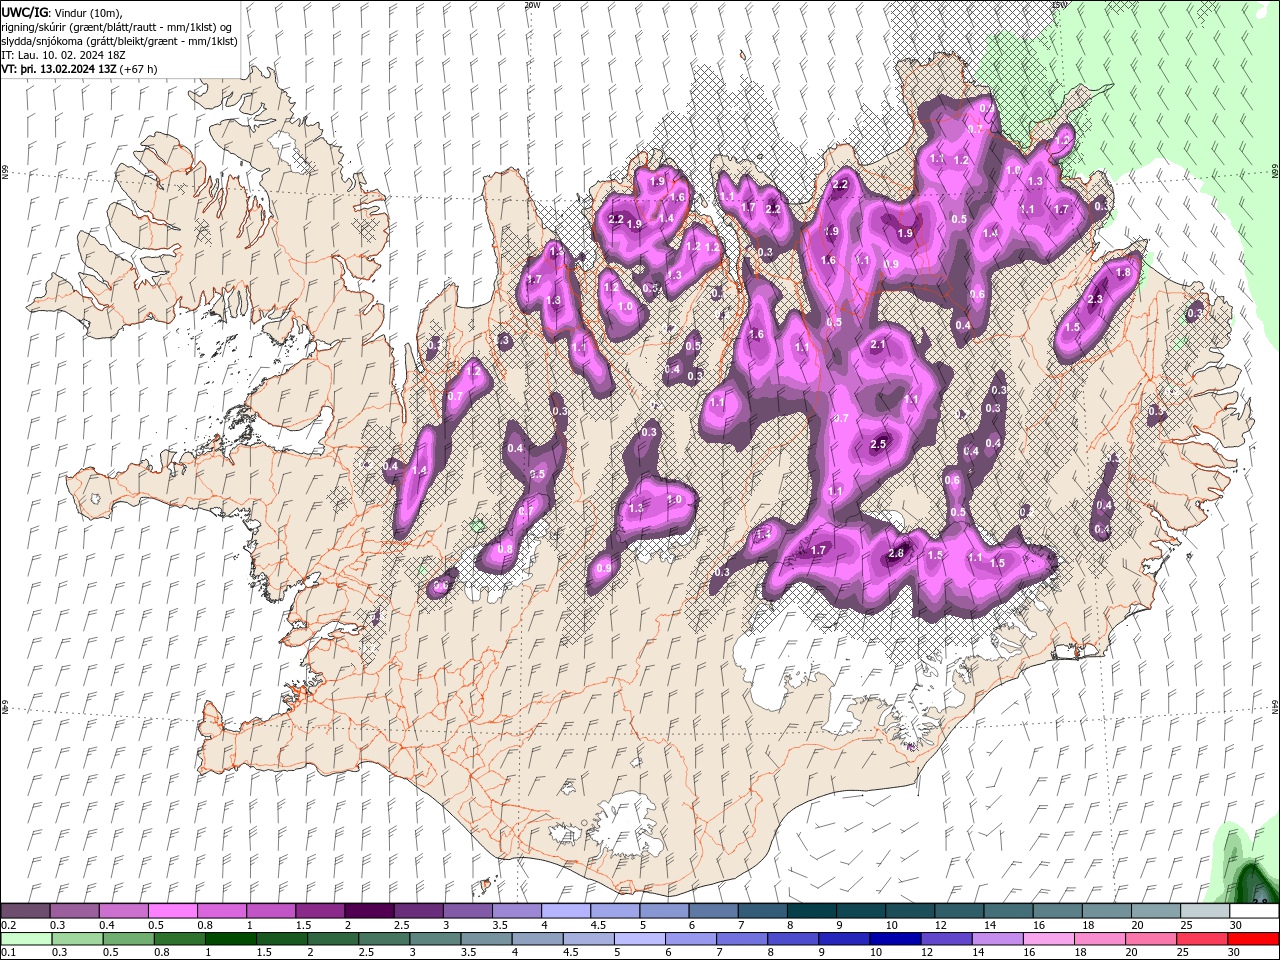
Task: Click the white swatch above the 30 label
Action: pyautogui.click(x=1254, y=911)
